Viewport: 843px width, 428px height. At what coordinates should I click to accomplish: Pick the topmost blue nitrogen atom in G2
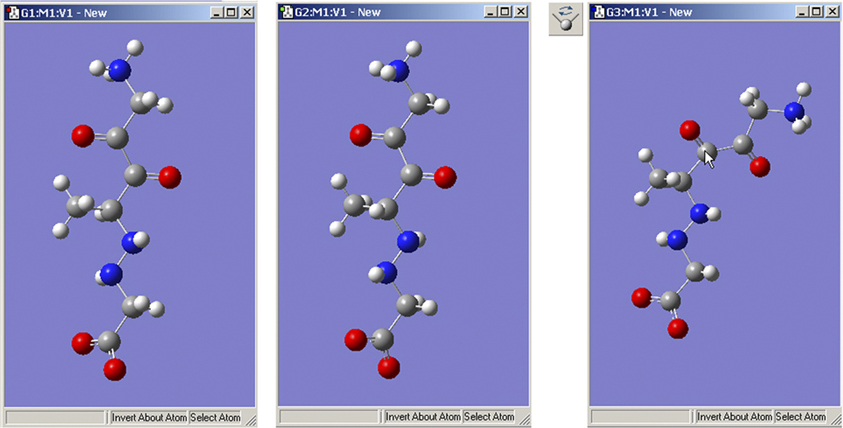[x=398, y=70]
